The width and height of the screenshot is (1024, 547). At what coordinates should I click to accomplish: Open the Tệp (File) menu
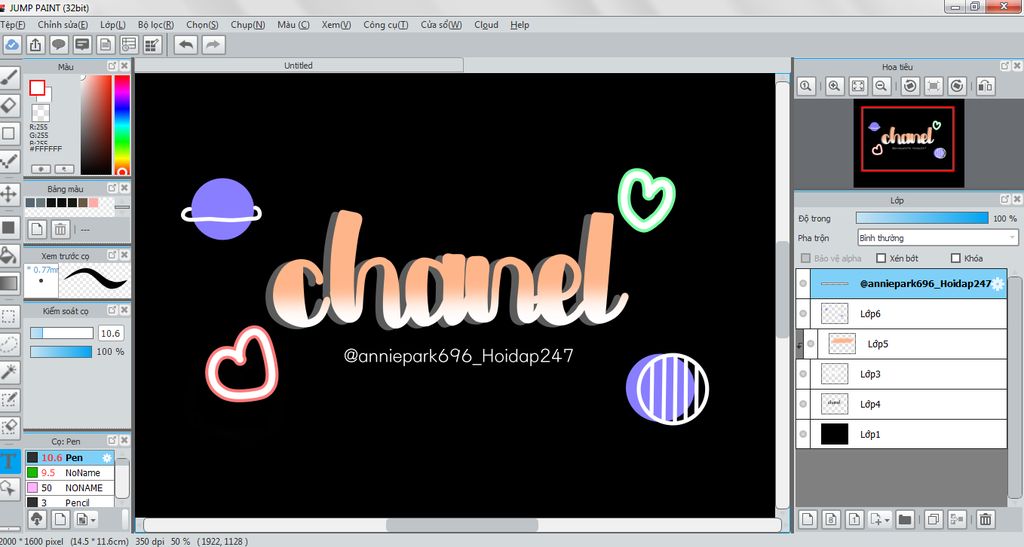(x=12, y=25)
